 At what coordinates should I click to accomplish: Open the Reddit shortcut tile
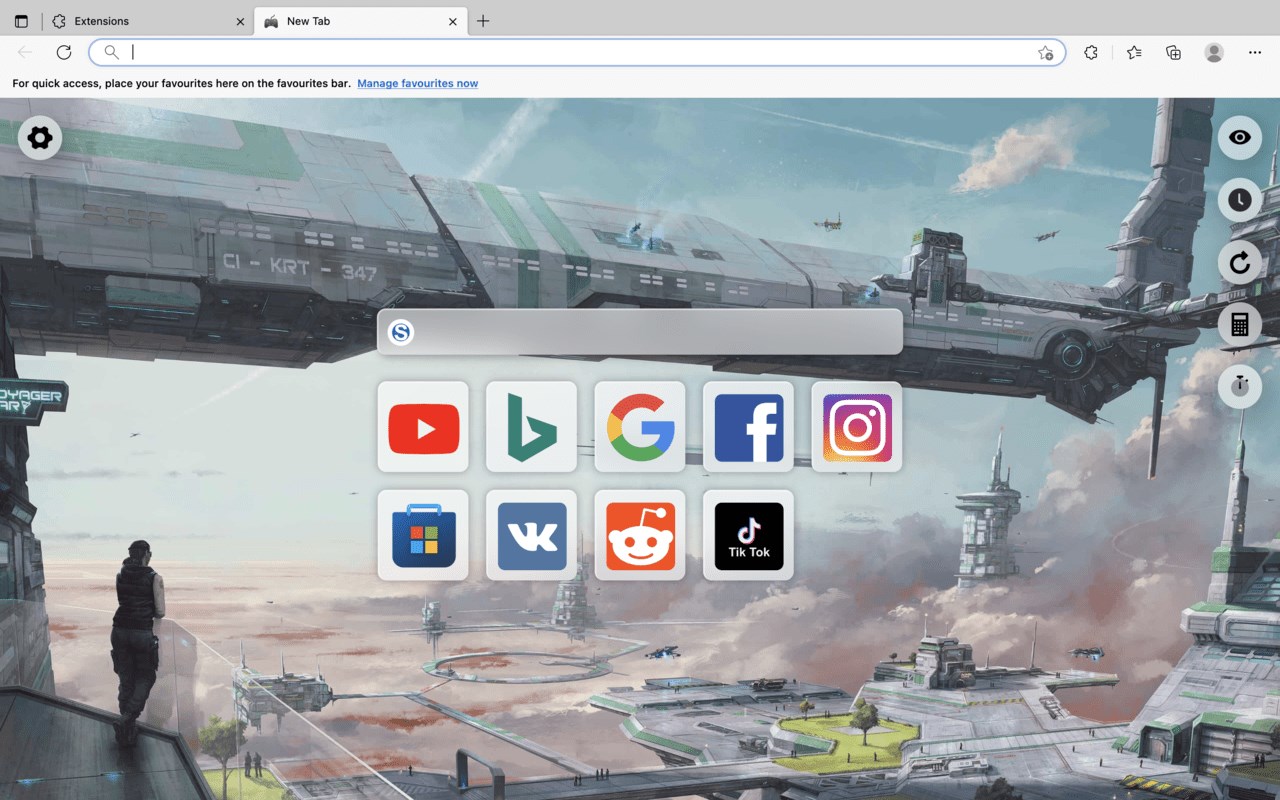(640, 535)
